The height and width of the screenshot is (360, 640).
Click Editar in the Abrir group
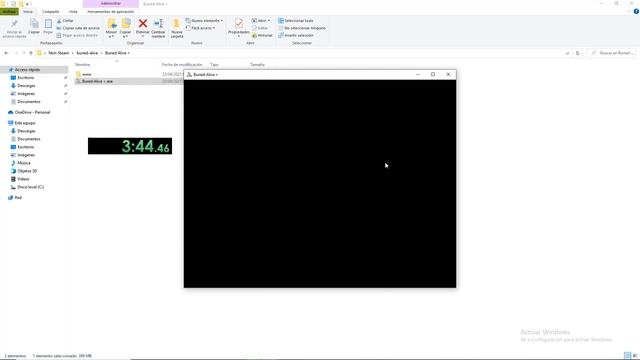click(260, 28)
